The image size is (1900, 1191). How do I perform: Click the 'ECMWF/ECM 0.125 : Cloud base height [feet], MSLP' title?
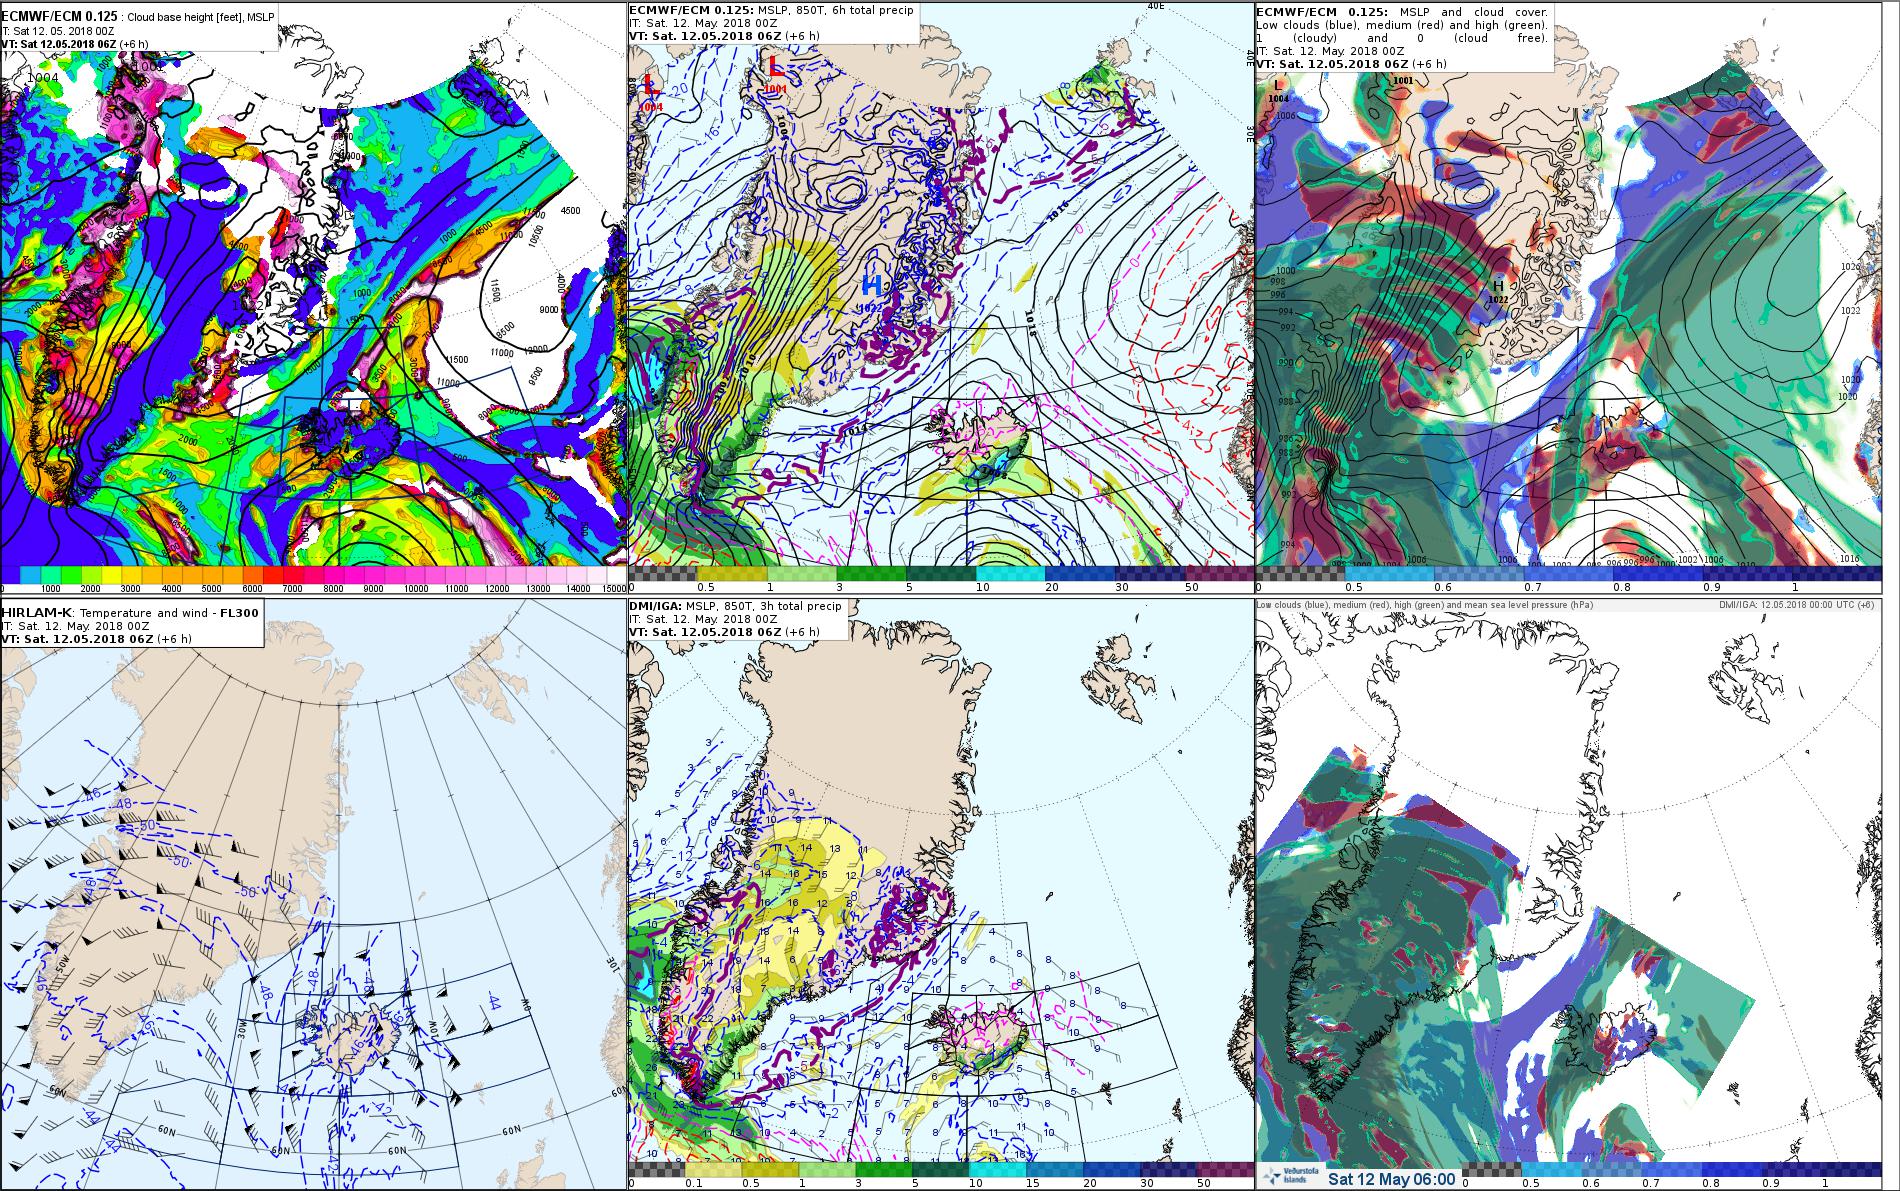coord(138,17)
